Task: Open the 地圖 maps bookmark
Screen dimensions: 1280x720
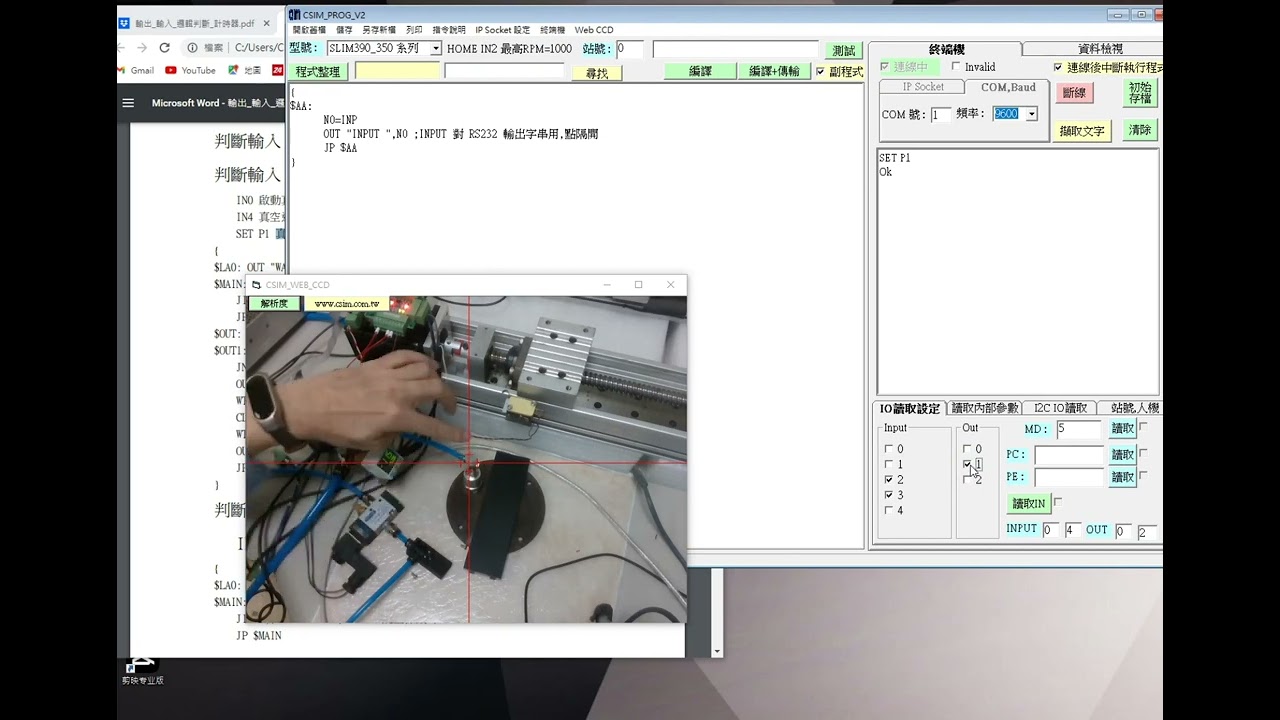Action: (x=244, y=70)
